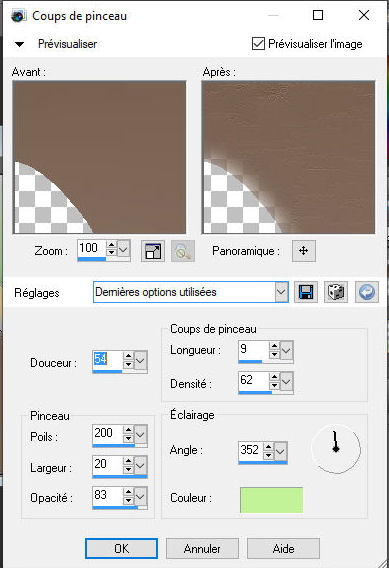The width and height of the screenshot is (389, 568).
Task: Open Angle slider dropdown
Action: 280,451
